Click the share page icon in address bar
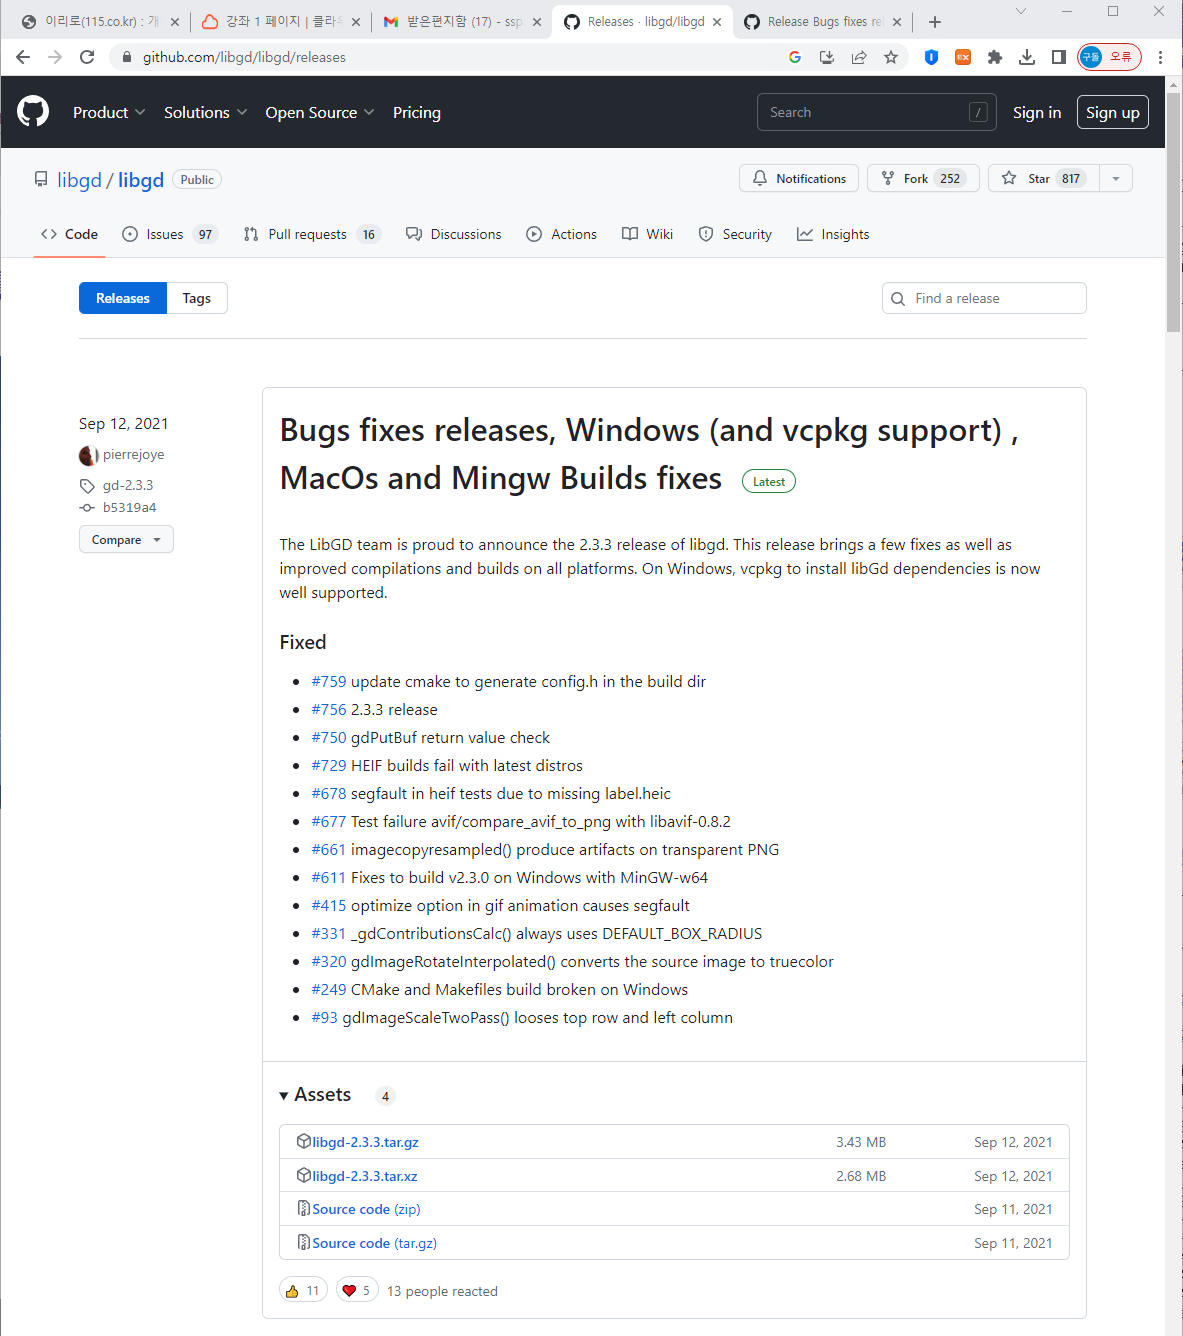The image size is (1183, 1336). 859,57
